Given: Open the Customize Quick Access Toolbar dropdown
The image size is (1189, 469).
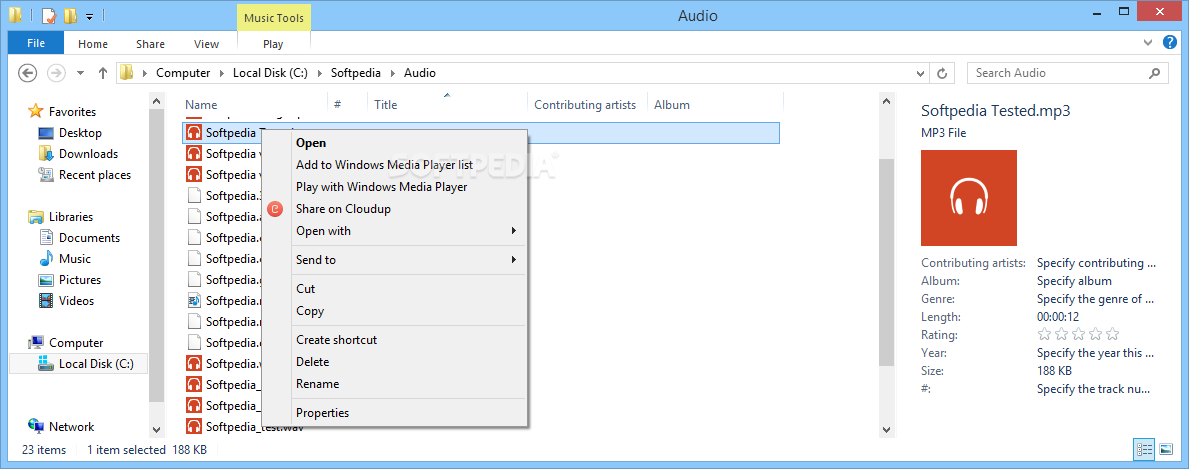Looking at the screenshot, I should pos(89,16).
